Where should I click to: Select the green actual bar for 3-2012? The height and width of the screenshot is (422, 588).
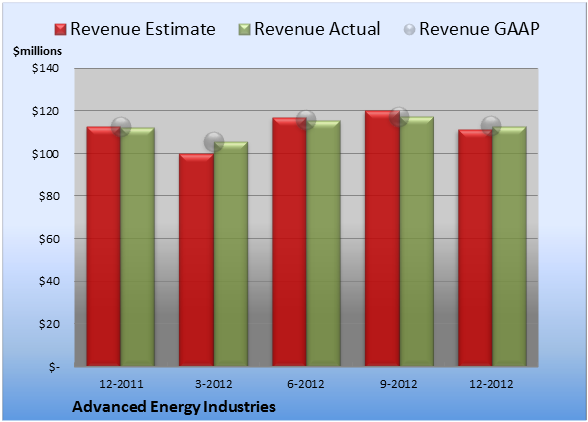[231, 254]
